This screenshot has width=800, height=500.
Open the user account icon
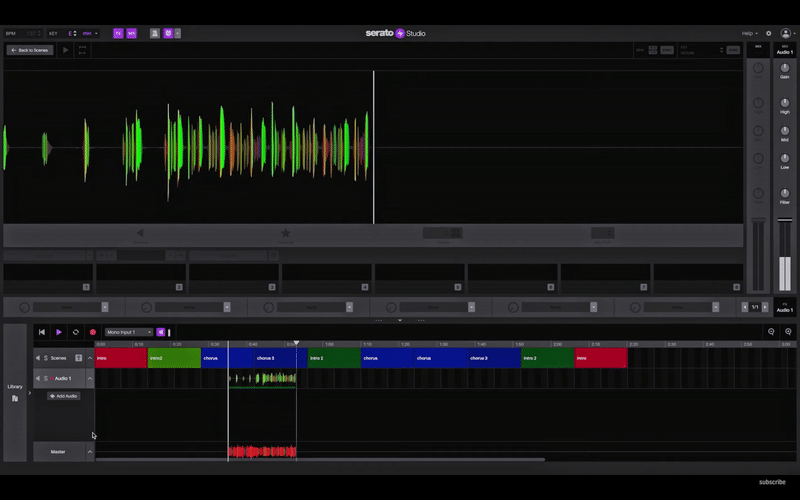[786, 33]
